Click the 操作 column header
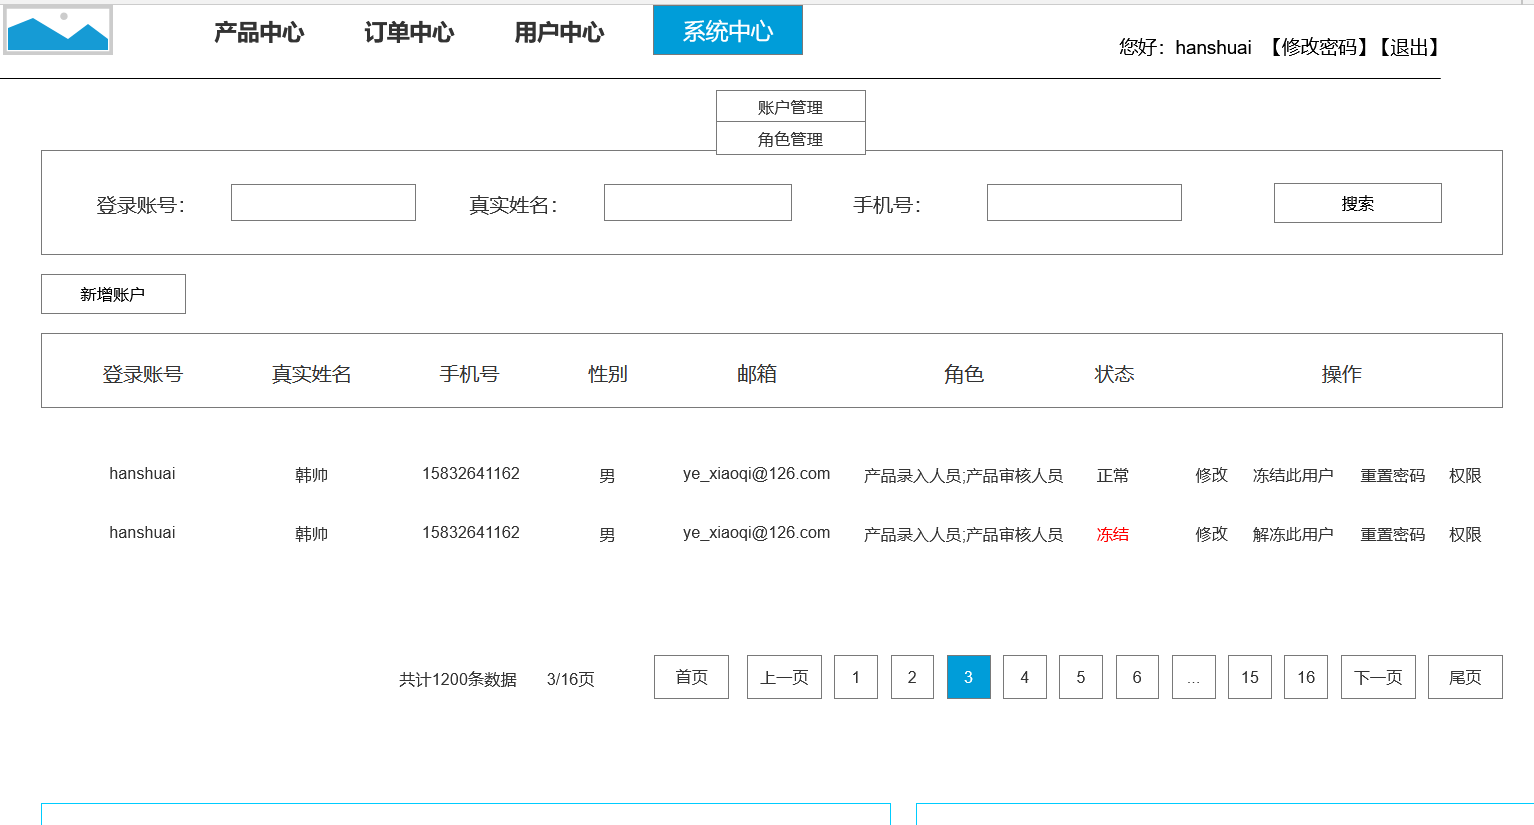This screenshot has height=825, width=1534. pyautogui.click(x=1341, y=374)
